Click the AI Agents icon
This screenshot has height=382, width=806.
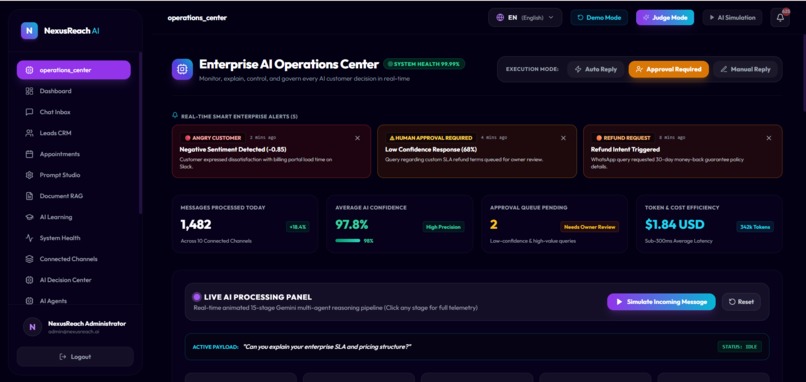tap(29, 301)
